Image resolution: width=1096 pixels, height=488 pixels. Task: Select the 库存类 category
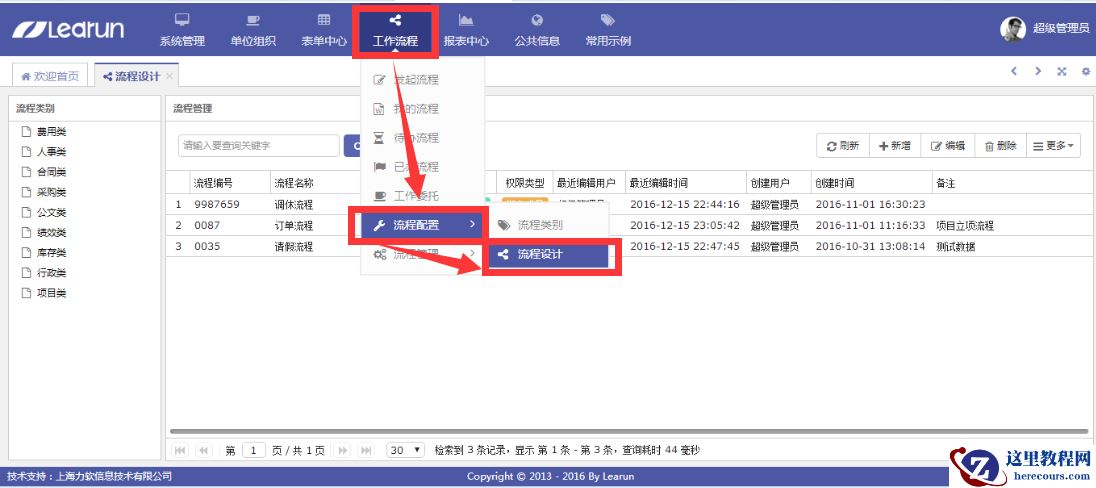51,252
